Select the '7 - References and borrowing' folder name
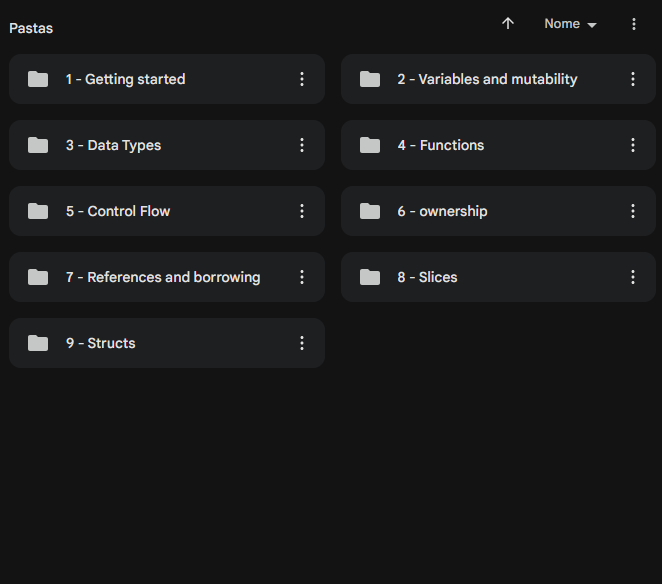Screen dimensions: 662x584 pos(163,277)
